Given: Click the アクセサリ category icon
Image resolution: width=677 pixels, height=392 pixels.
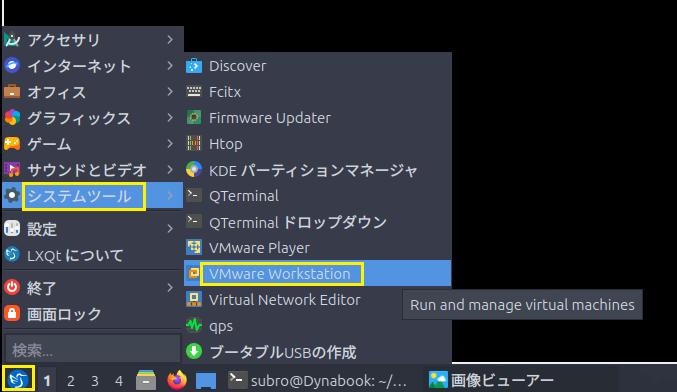Looking at the screenshot, I should [x=12, y=40].
